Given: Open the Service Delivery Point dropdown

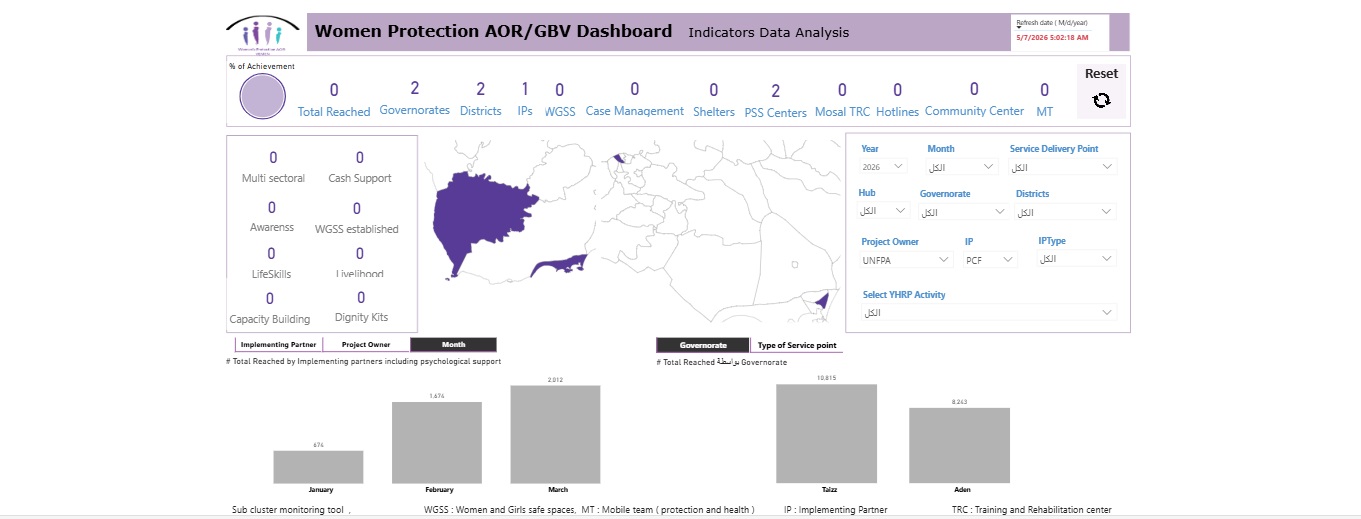Looking at the screenshot, I should click(x=1063, y=167).
